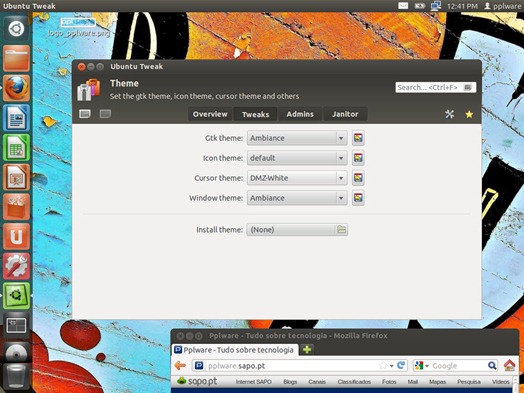Switch to the Tweaks tab
Screen dimensions: 524x393
tap(256, 114)
